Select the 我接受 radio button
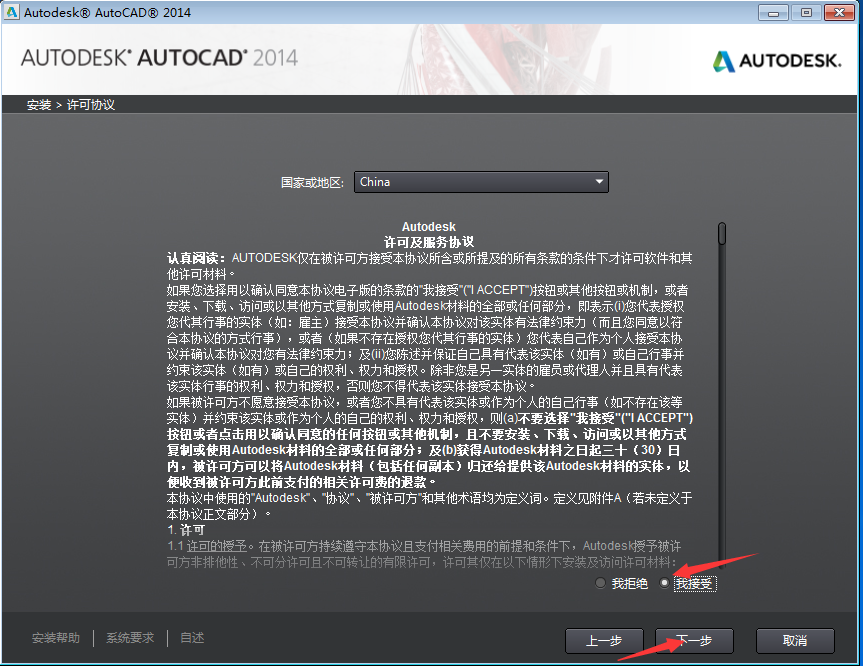 point(664,583)
